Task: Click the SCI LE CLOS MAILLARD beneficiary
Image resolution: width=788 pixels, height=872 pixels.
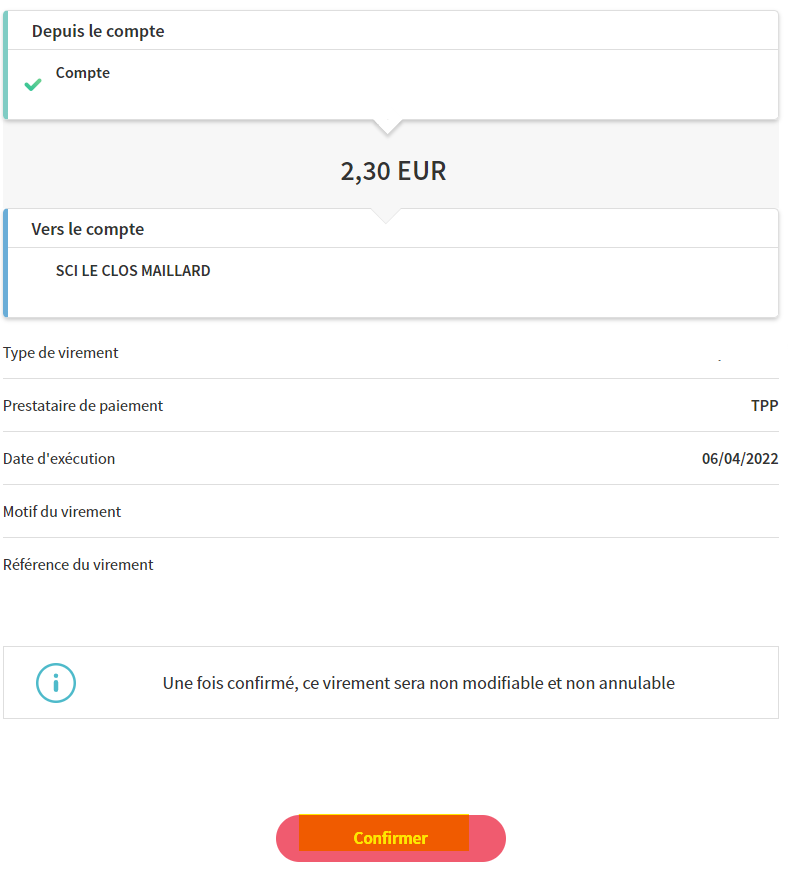Action: (133, 271)
